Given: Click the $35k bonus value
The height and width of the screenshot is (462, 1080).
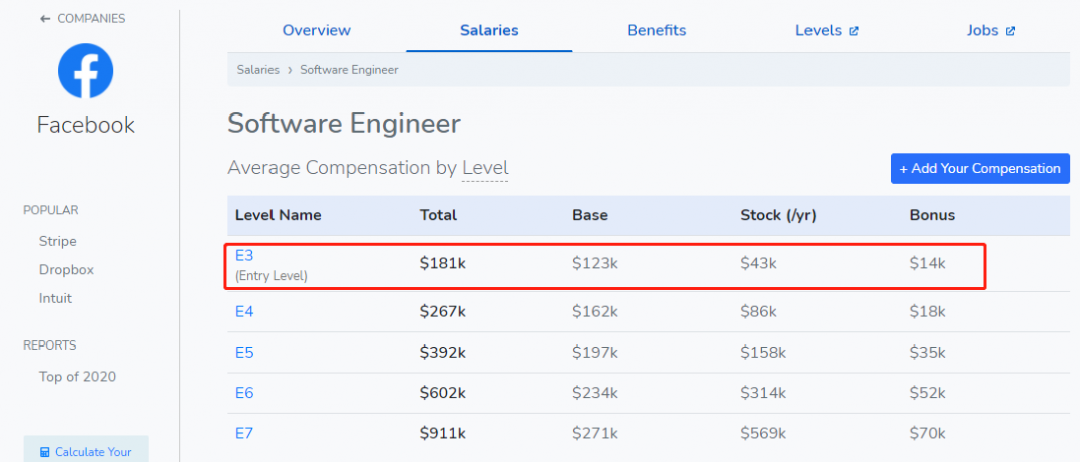Looking at the screenshot, I should [928, 353].
